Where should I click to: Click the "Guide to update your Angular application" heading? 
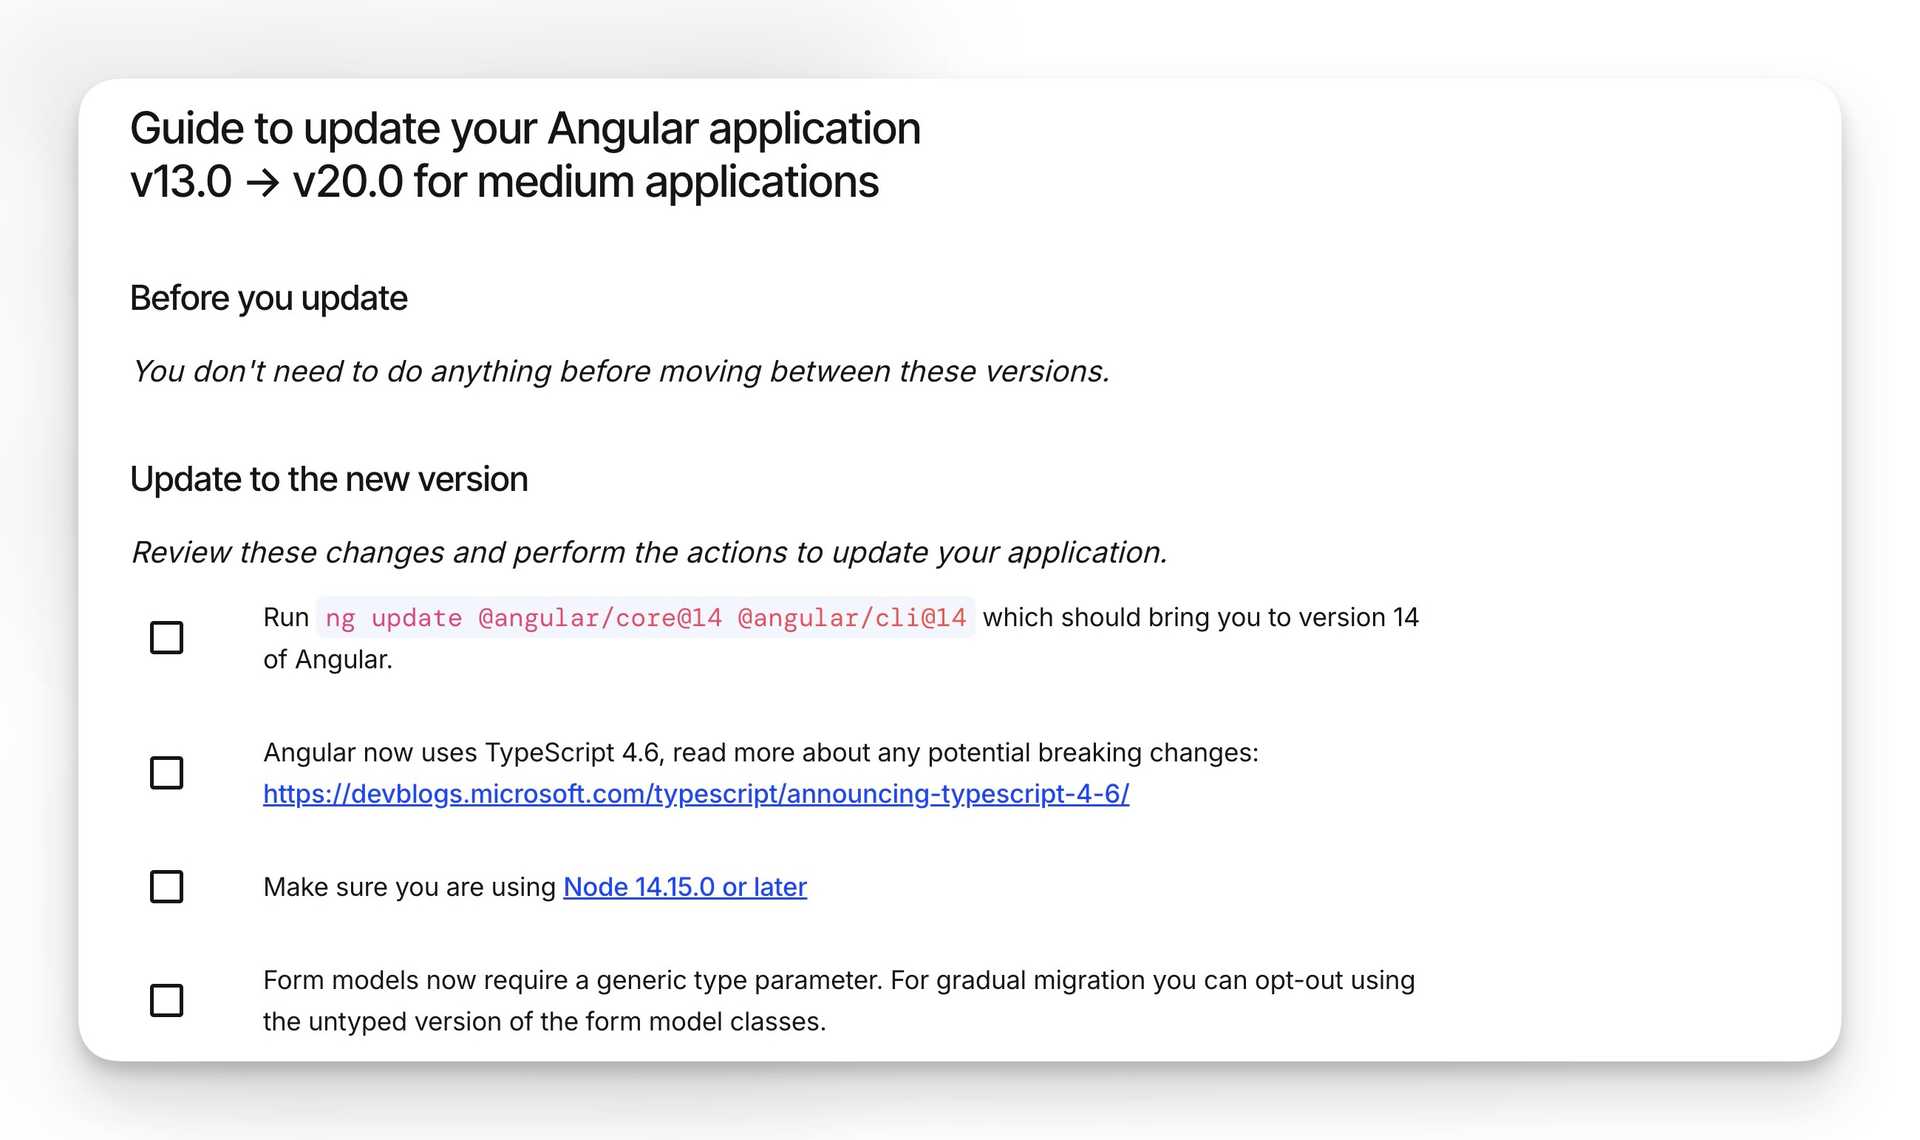[525, 128]
